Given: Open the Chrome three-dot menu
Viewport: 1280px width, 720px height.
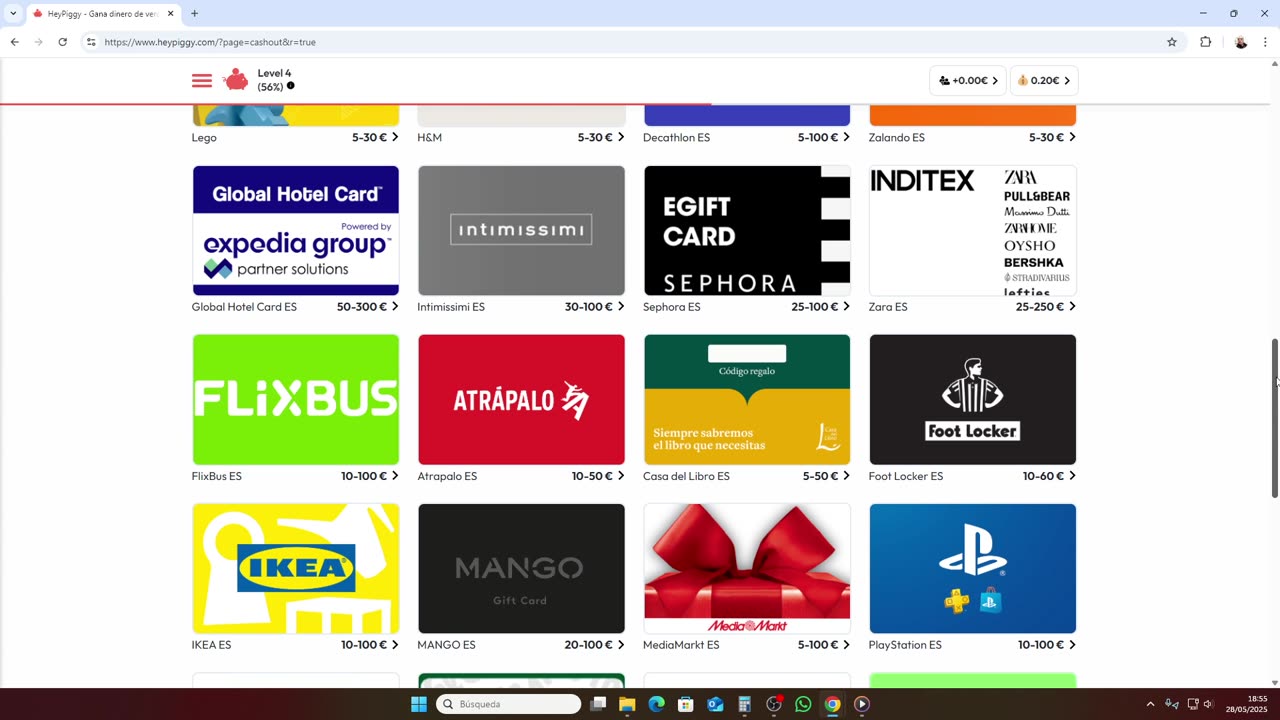Looking at the screenshot, I should 1265,42.
